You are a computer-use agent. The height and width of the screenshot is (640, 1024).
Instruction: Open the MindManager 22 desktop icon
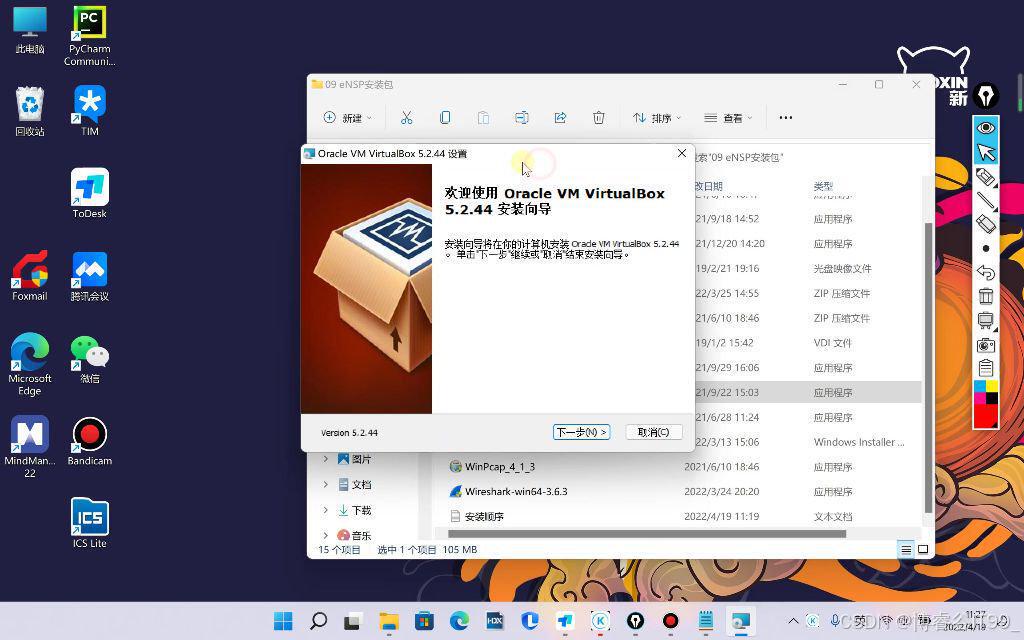(29, 447)
